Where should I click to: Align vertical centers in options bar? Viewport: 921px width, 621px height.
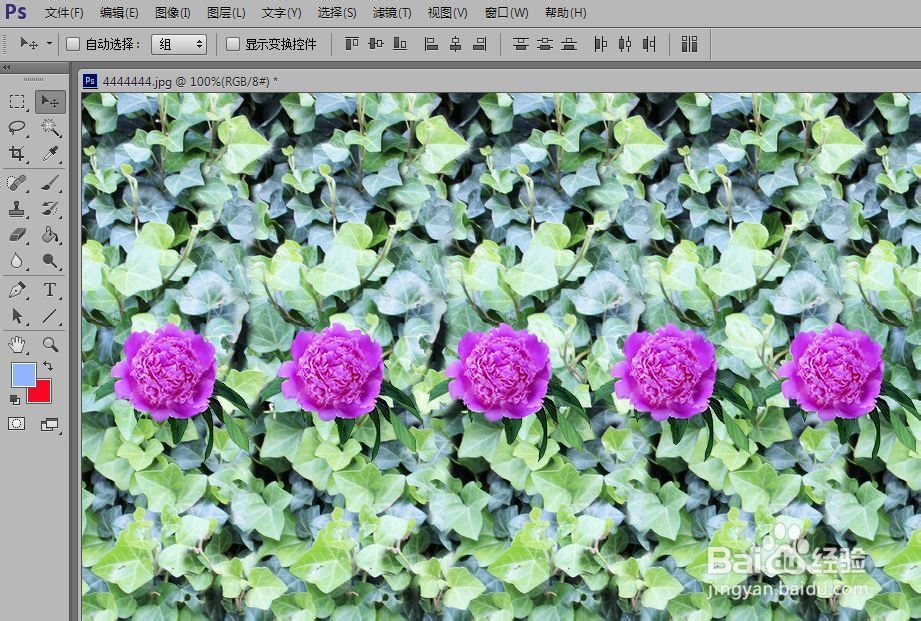click(x=376, y=43)
